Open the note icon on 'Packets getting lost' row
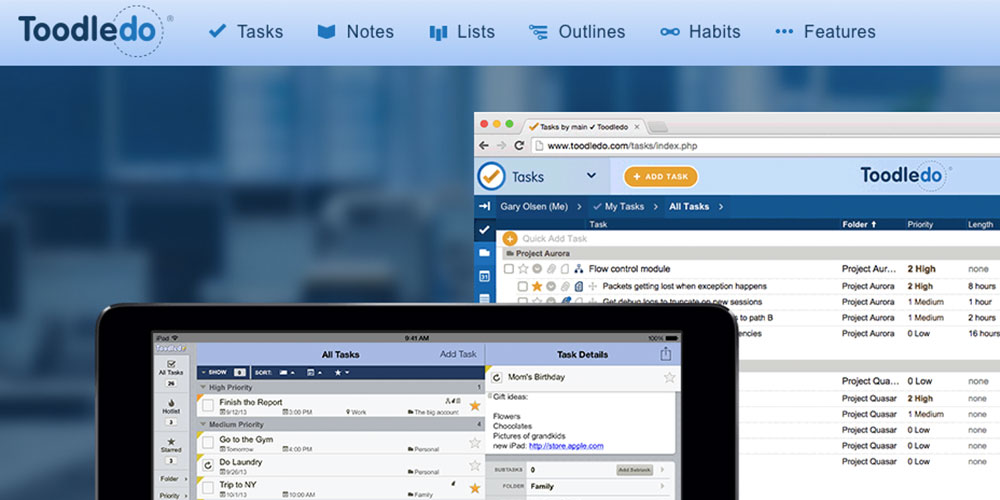This screenshot has width=1000, height=500. point(578,286)
